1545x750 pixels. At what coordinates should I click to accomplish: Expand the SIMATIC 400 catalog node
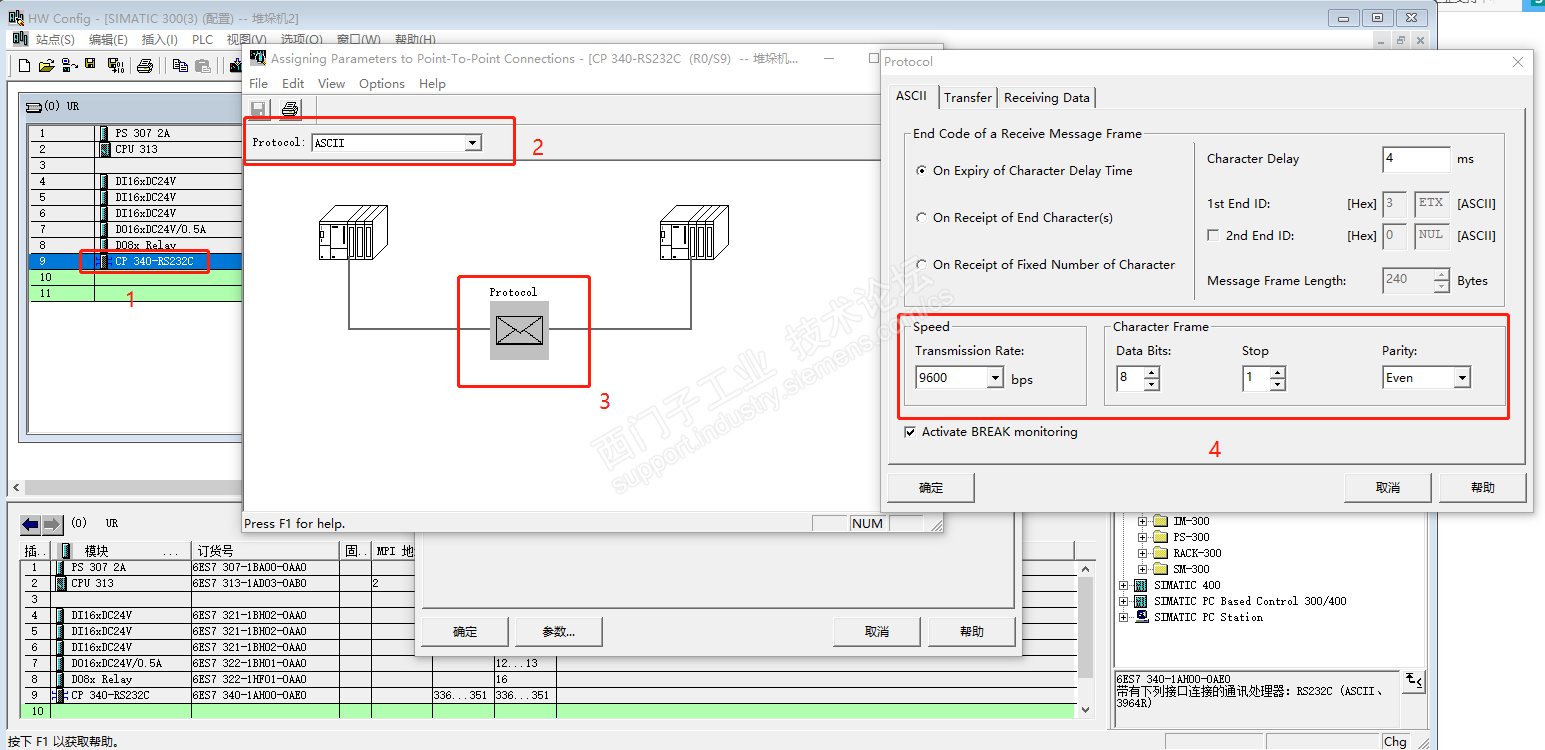(x=1124, y=585)
